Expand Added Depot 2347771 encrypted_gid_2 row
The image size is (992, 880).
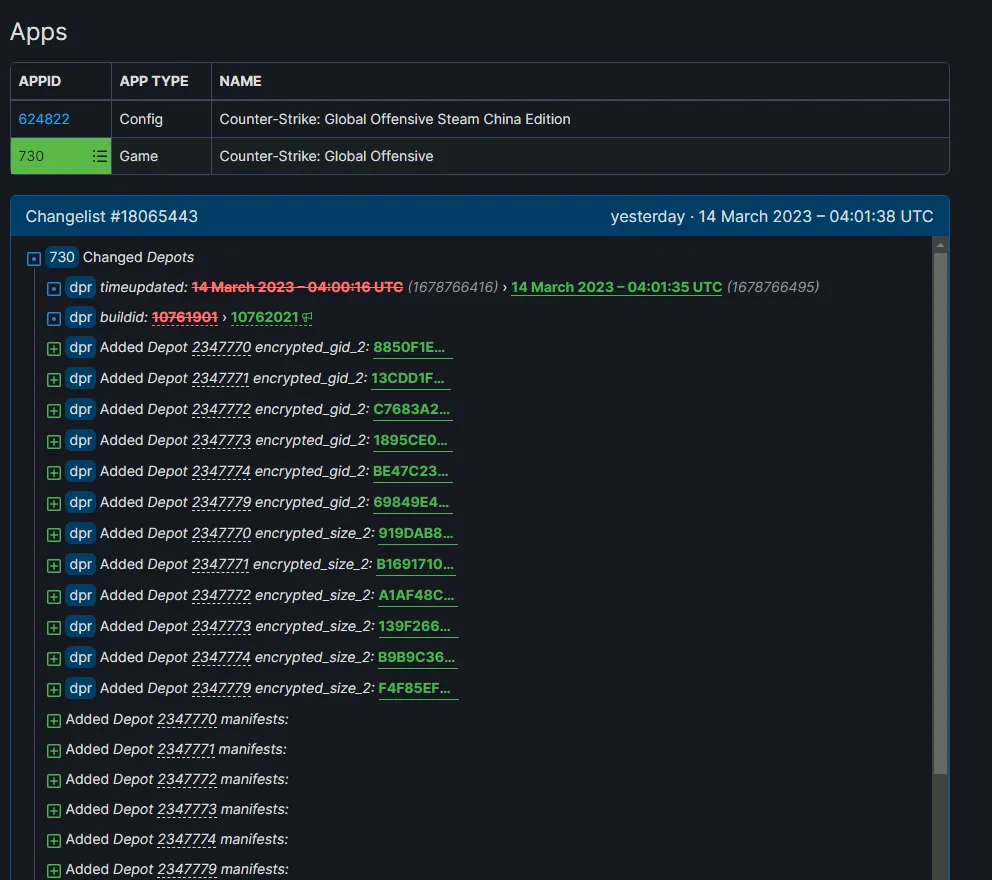click(54, 380)
